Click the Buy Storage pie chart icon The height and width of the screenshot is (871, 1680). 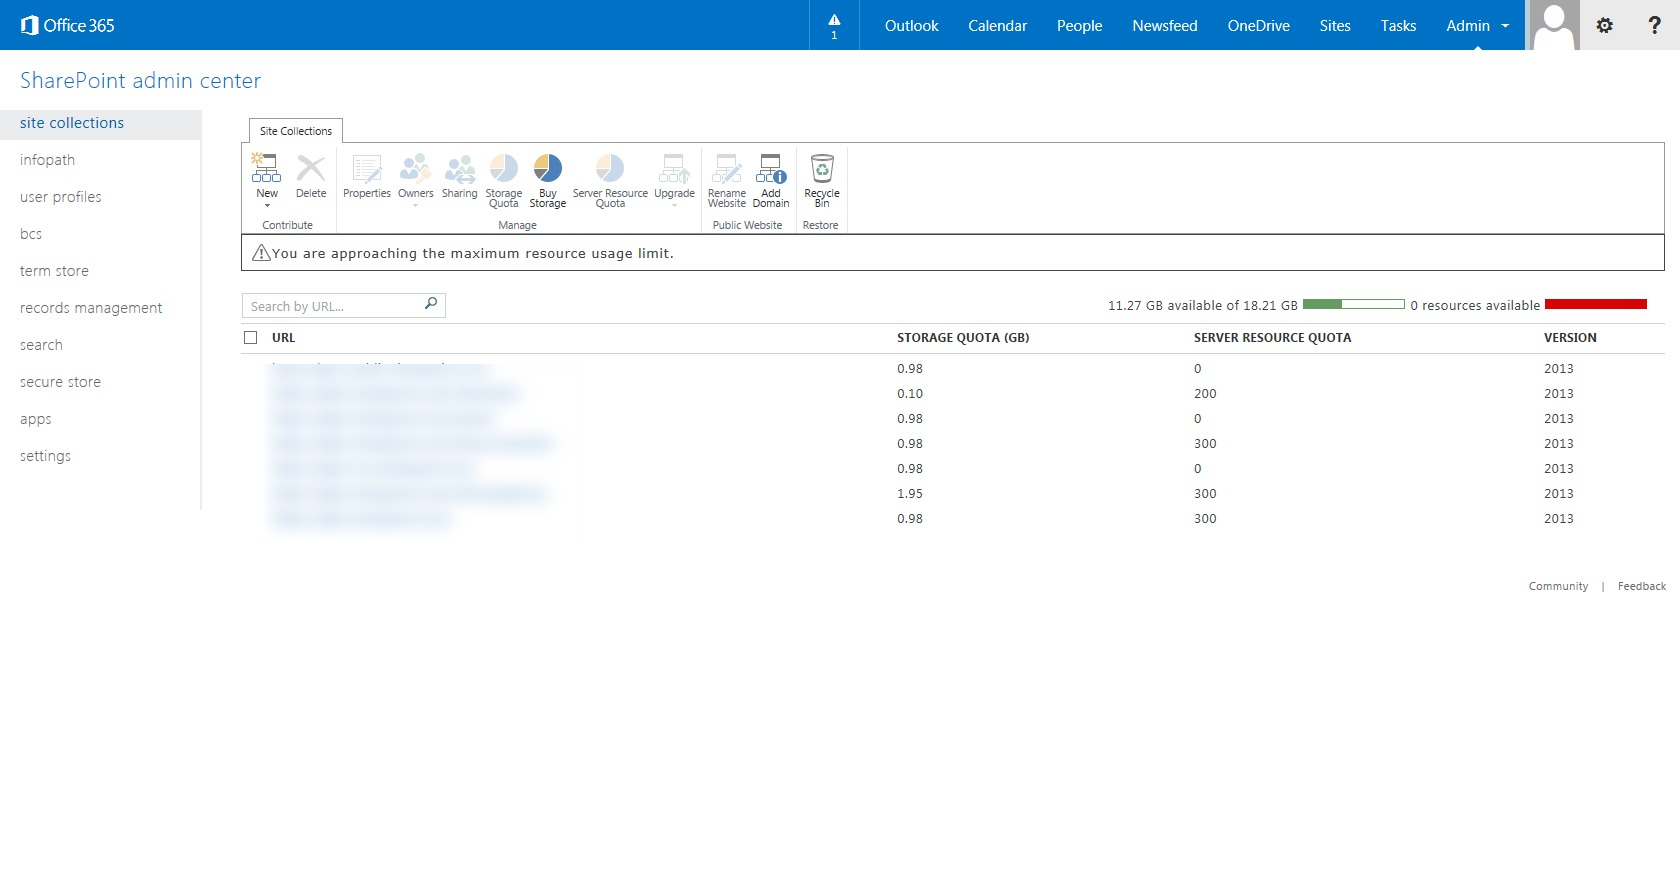[548, 168]
